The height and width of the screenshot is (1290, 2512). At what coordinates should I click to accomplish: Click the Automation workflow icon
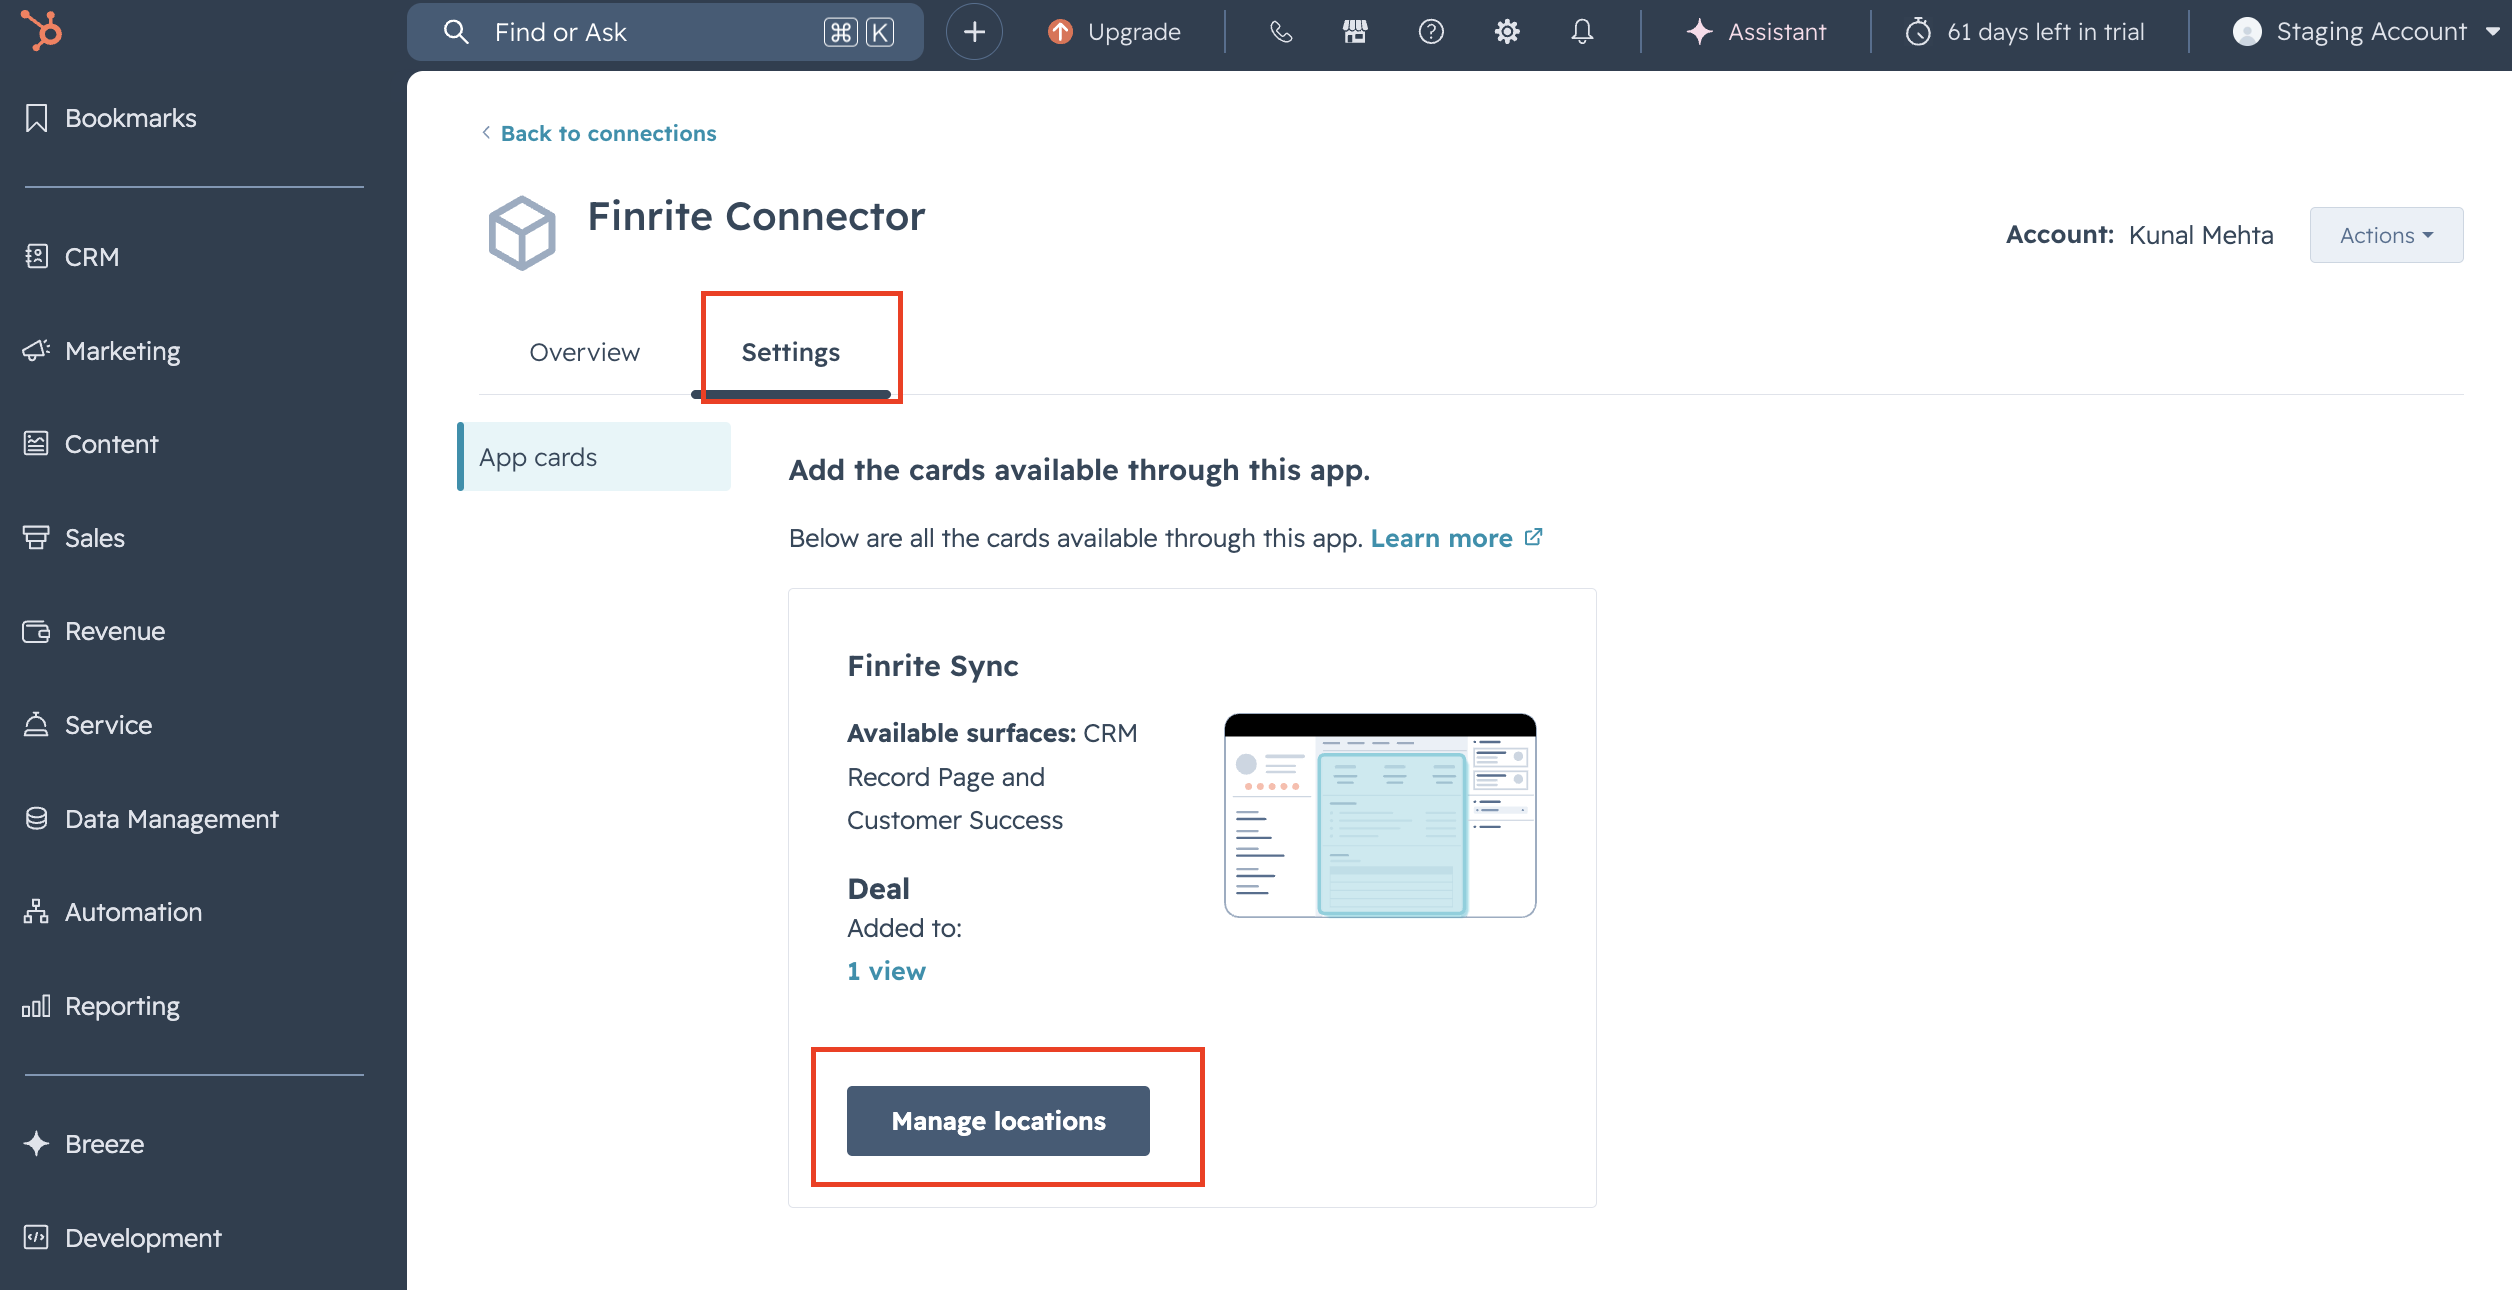tap(36, 912)
